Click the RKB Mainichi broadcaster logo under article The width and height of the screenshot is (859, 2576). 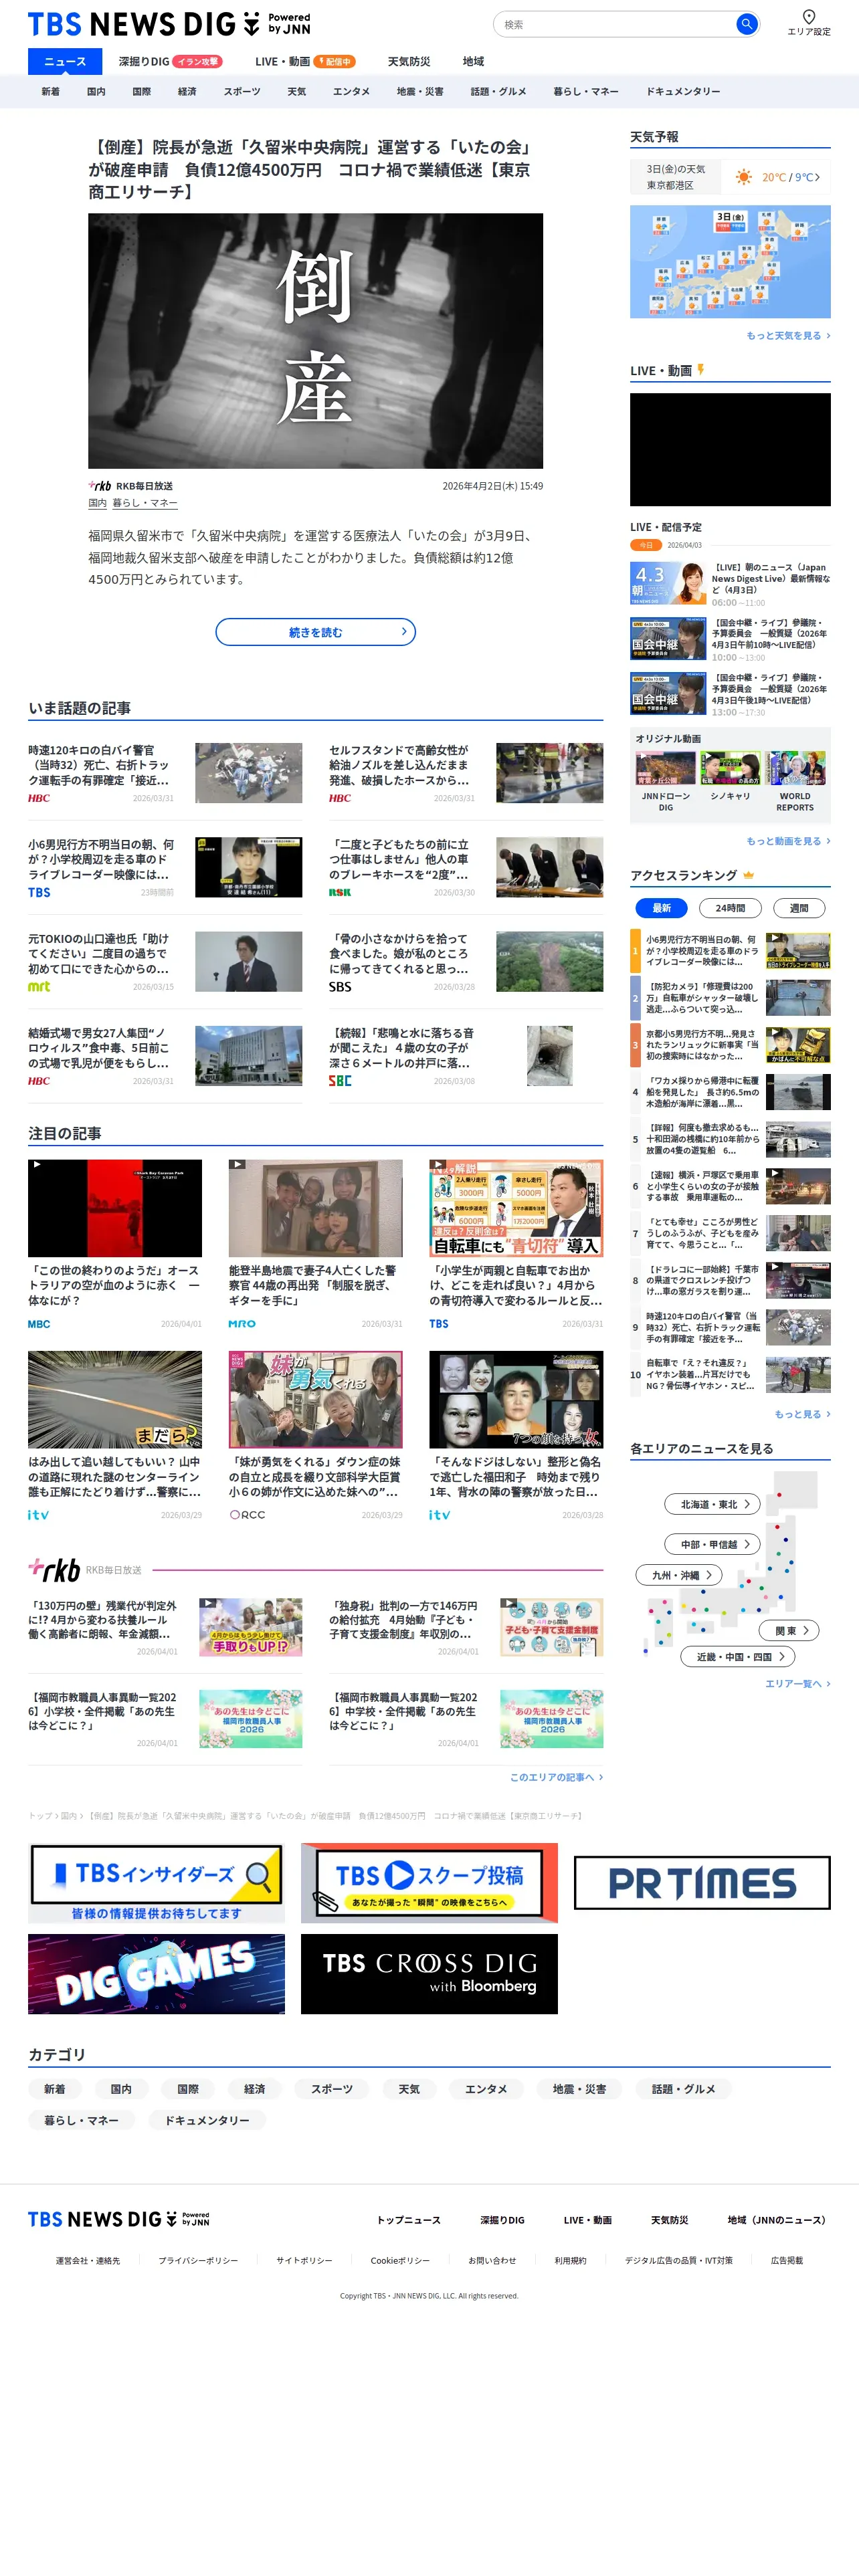coord(100,486)
